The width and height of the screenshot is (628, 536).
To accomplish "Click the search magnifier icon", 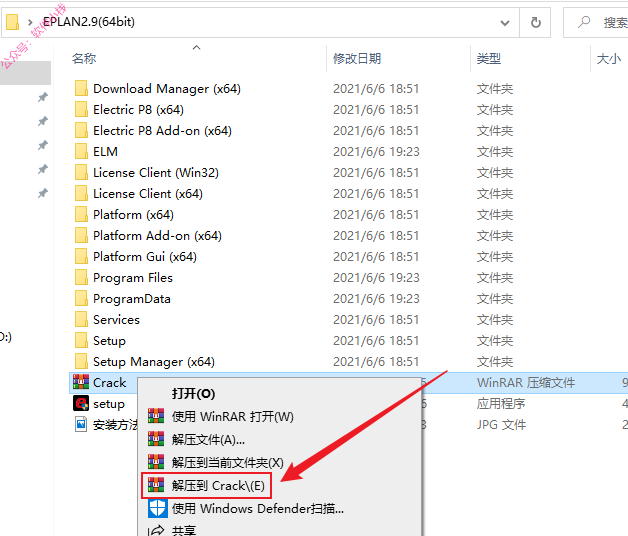I will point(584,22).
